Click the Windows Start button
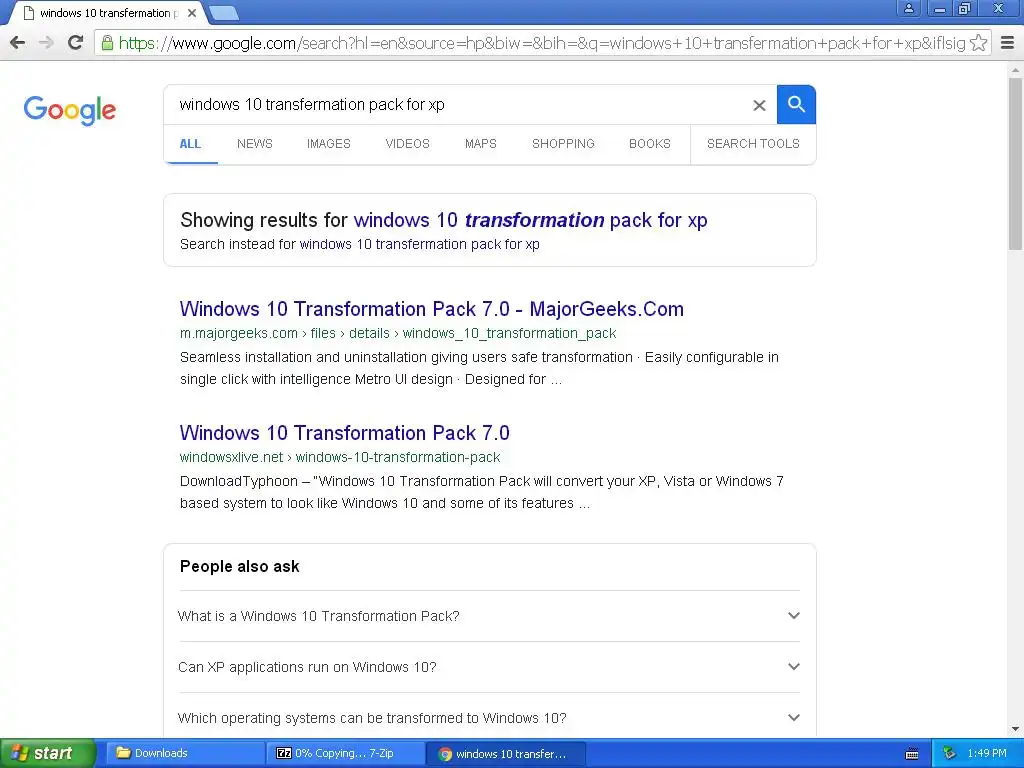This screenshot has width=1024, height=768. [x=47, y=753]
